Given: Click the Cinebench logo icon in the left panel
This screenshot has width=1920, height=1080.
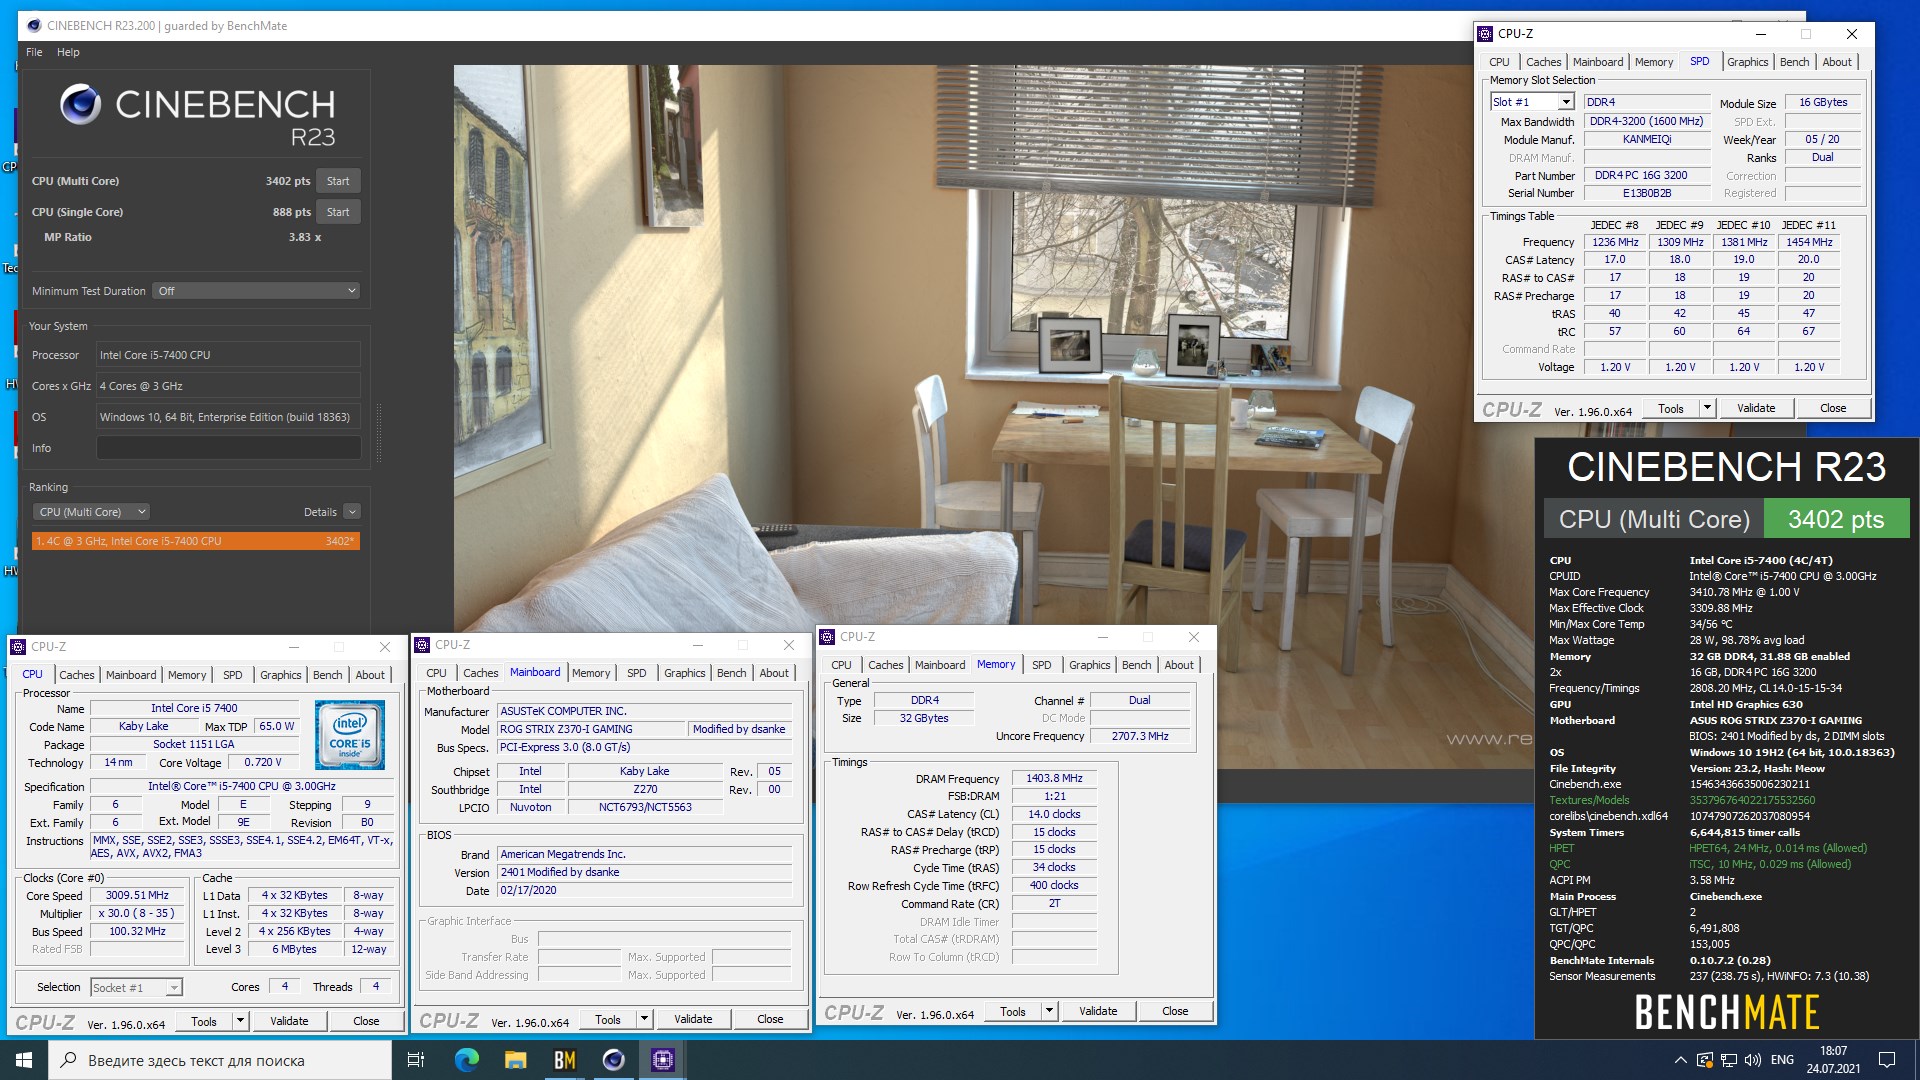Looking at the screenshot, I should (80, 104).
